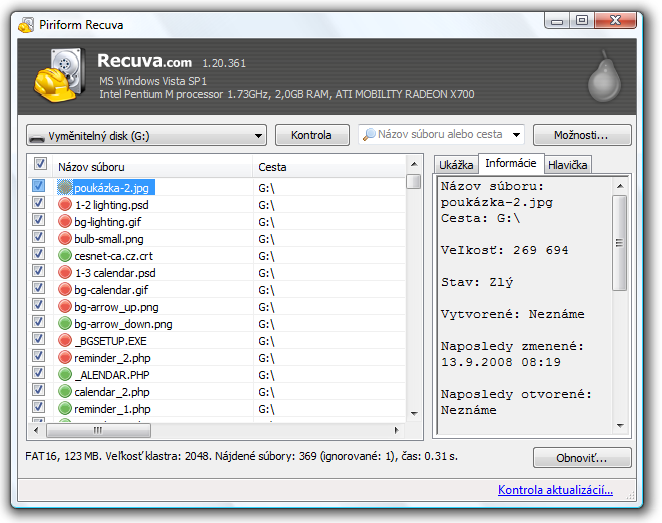Open the Vyměnitelný disk (G:) drive dropdown
This screenshot has width=662, height=523.
point(146,135)
